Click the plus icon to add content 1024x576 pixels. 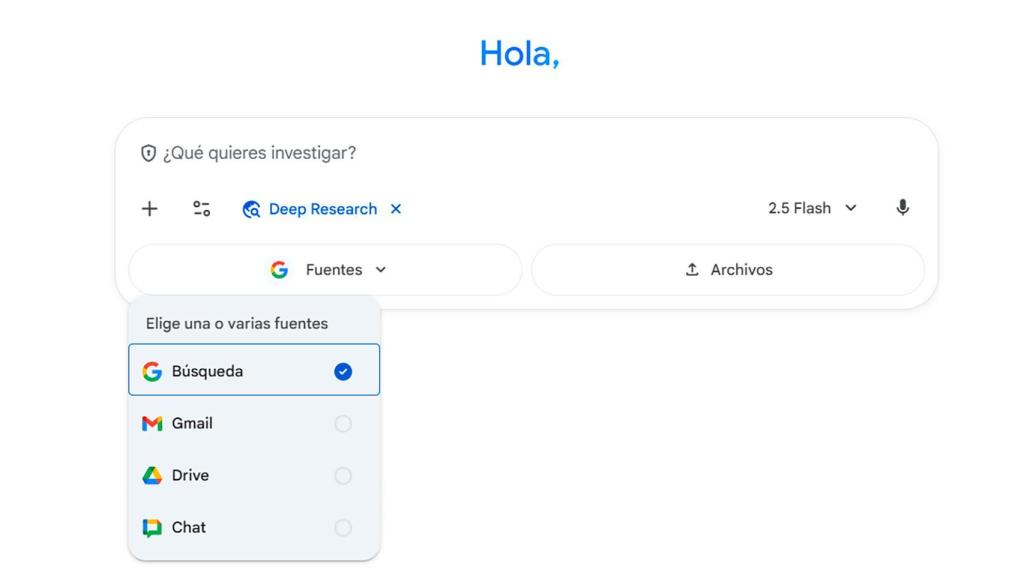(149, 209)
